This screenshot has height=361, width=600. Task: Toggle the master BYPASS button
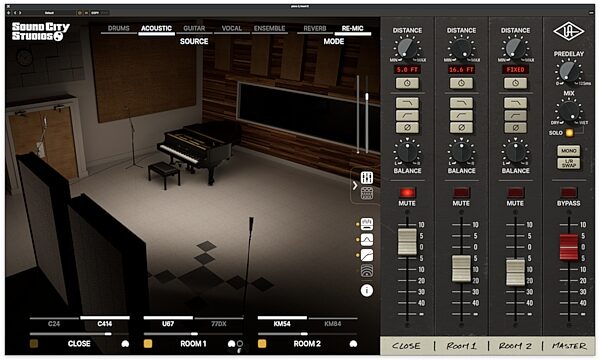(x=568, y=192)
